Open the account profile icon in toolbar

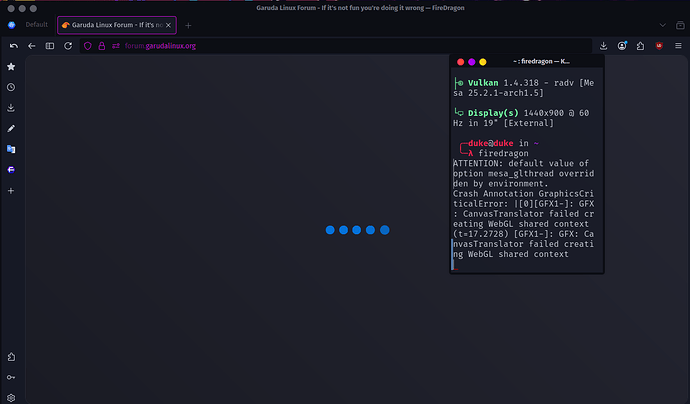point(623,45)
